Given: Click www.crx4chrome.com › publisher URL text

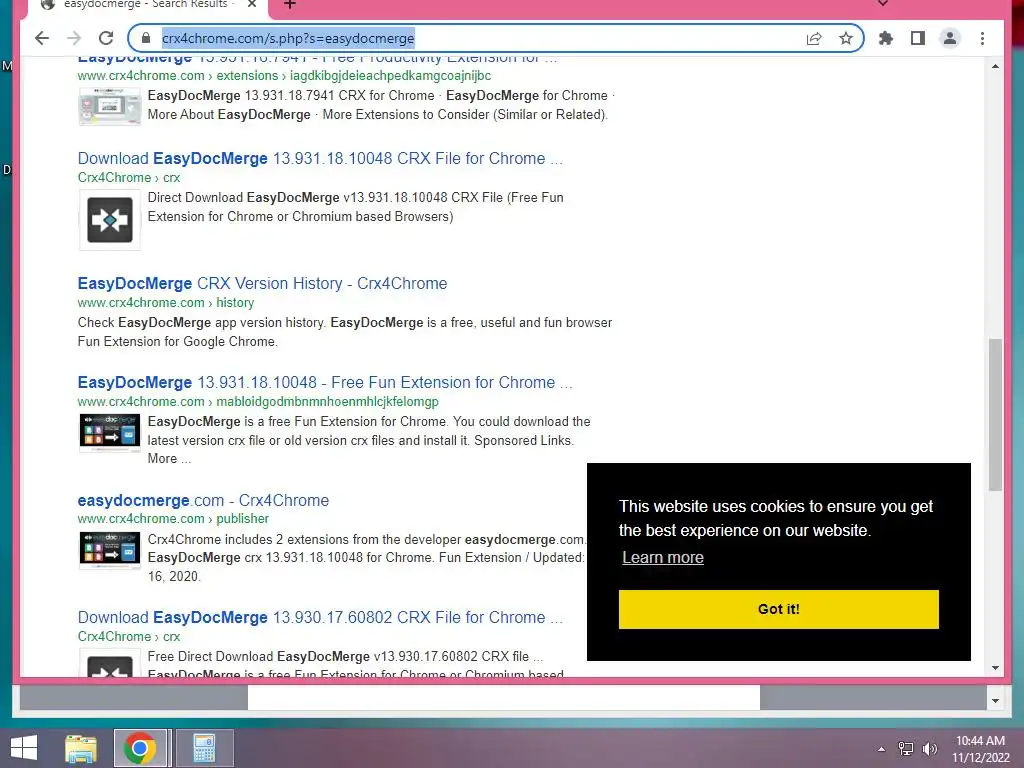Looking at the screenshot, I should pos(173,519).
